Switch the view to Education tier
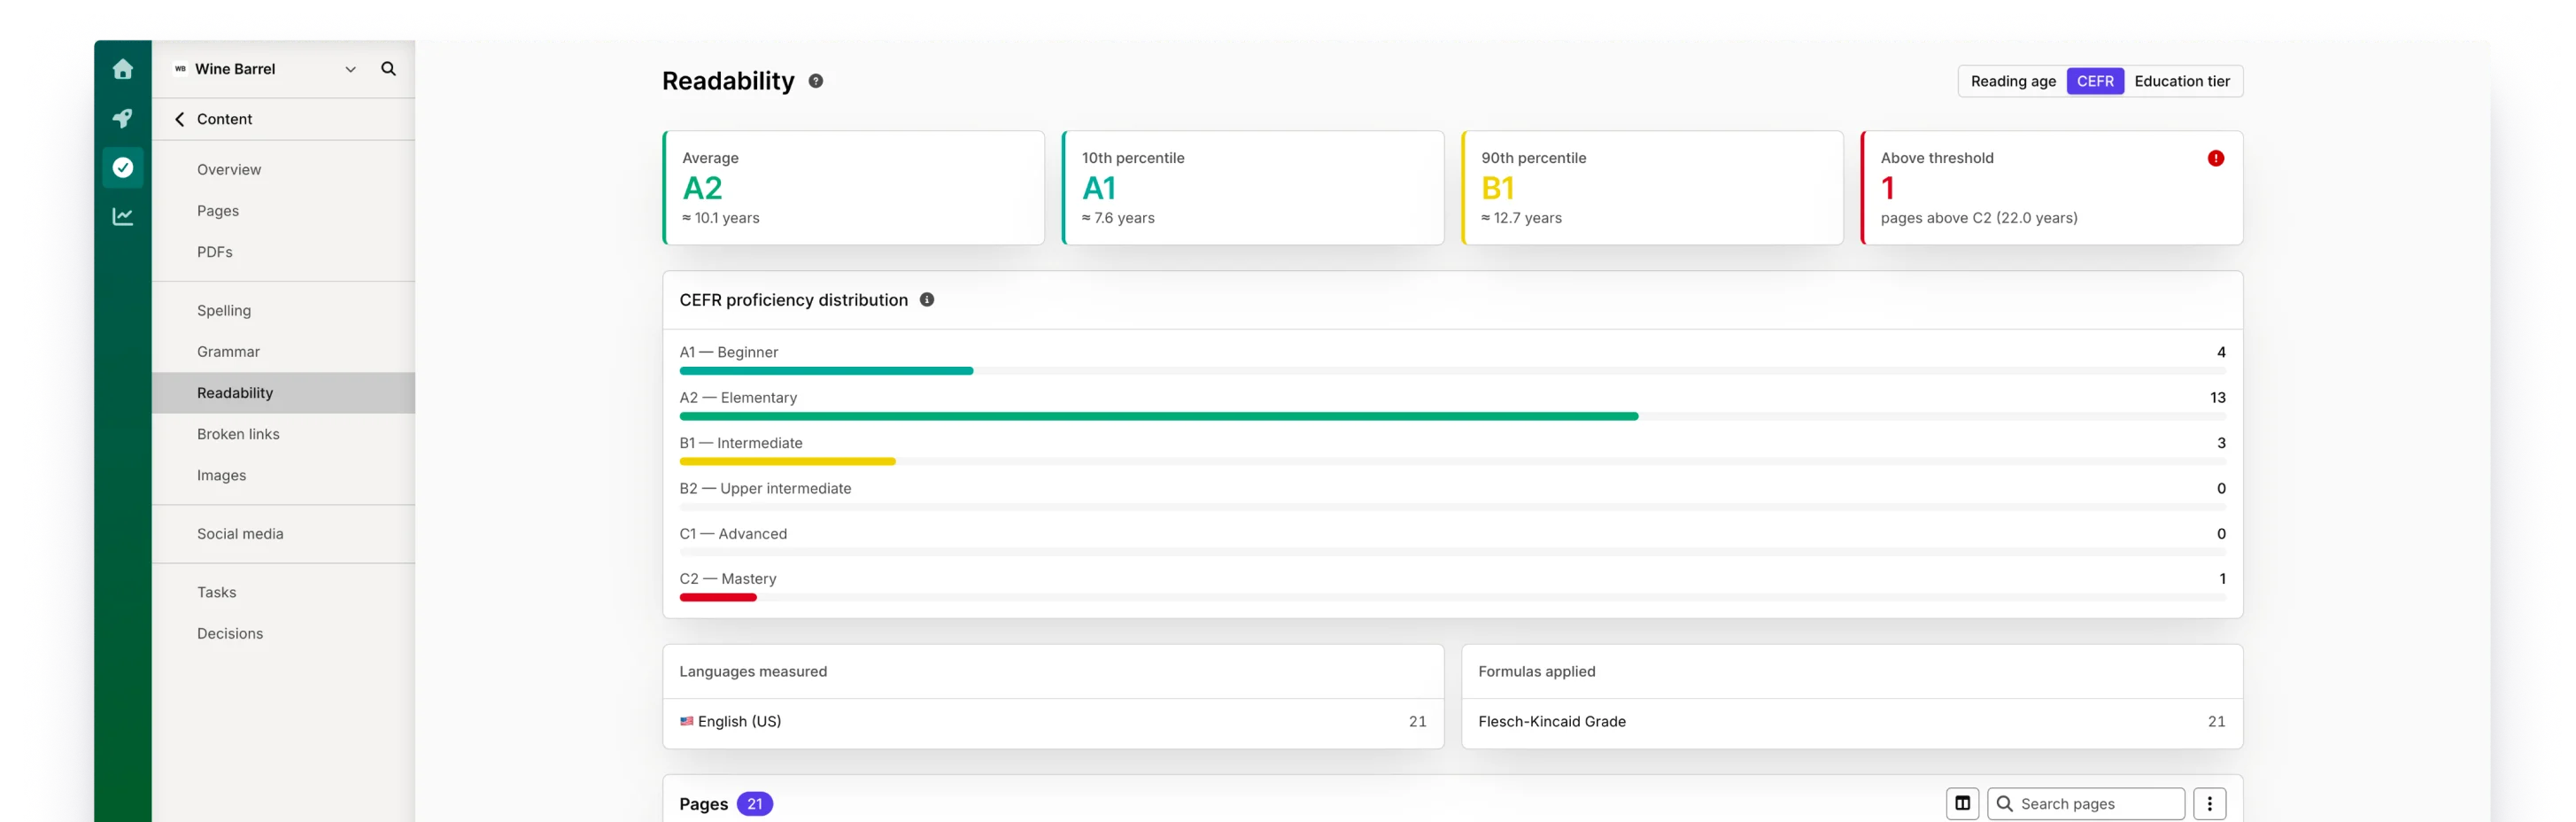The image size is (2576, 822). tap(2181, 81)
